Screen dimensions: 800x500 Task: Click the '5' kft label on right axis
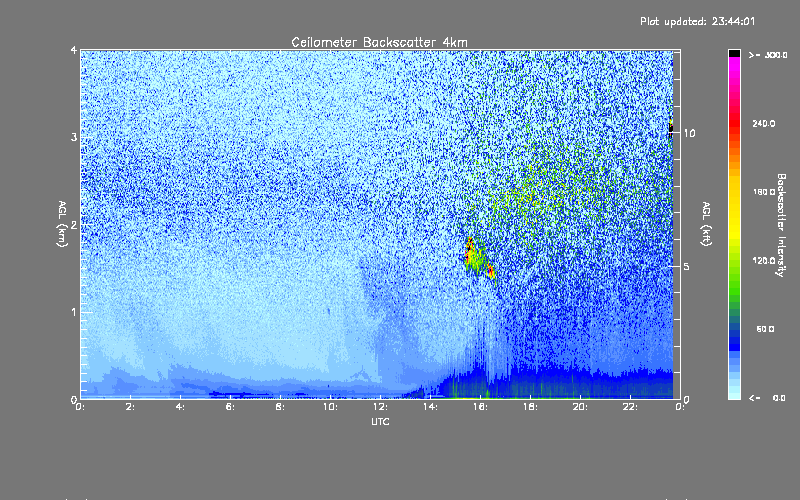pyautogui.click(x=687, y=266)
